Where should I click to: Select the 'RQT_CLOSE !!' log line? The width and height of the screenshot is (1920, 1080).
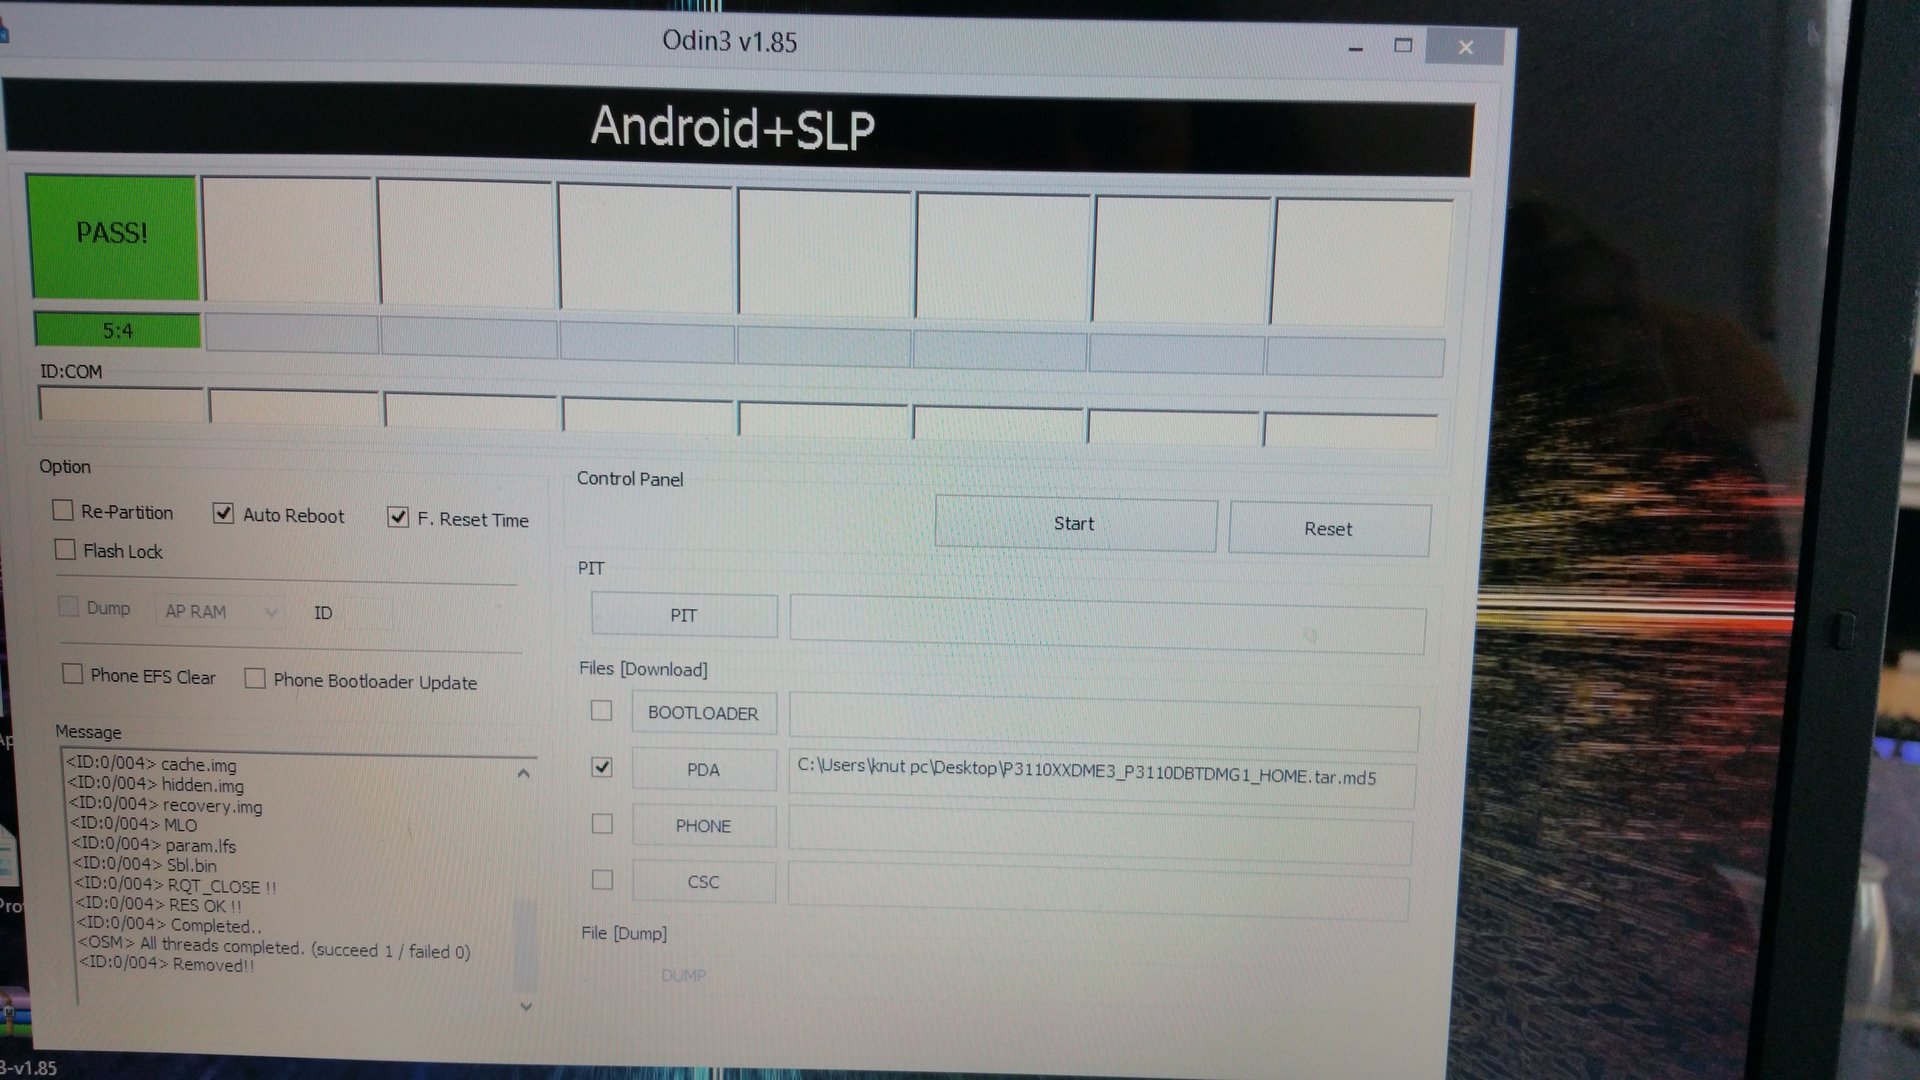[x=175, y=885]
